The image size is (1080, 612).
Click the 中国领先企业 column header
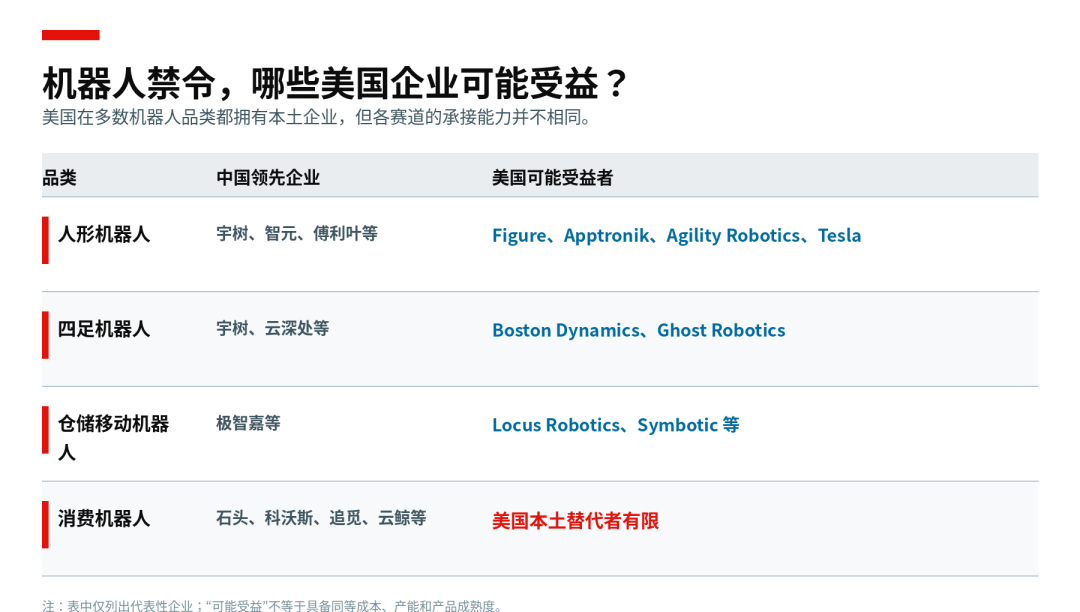pos(268,178)
